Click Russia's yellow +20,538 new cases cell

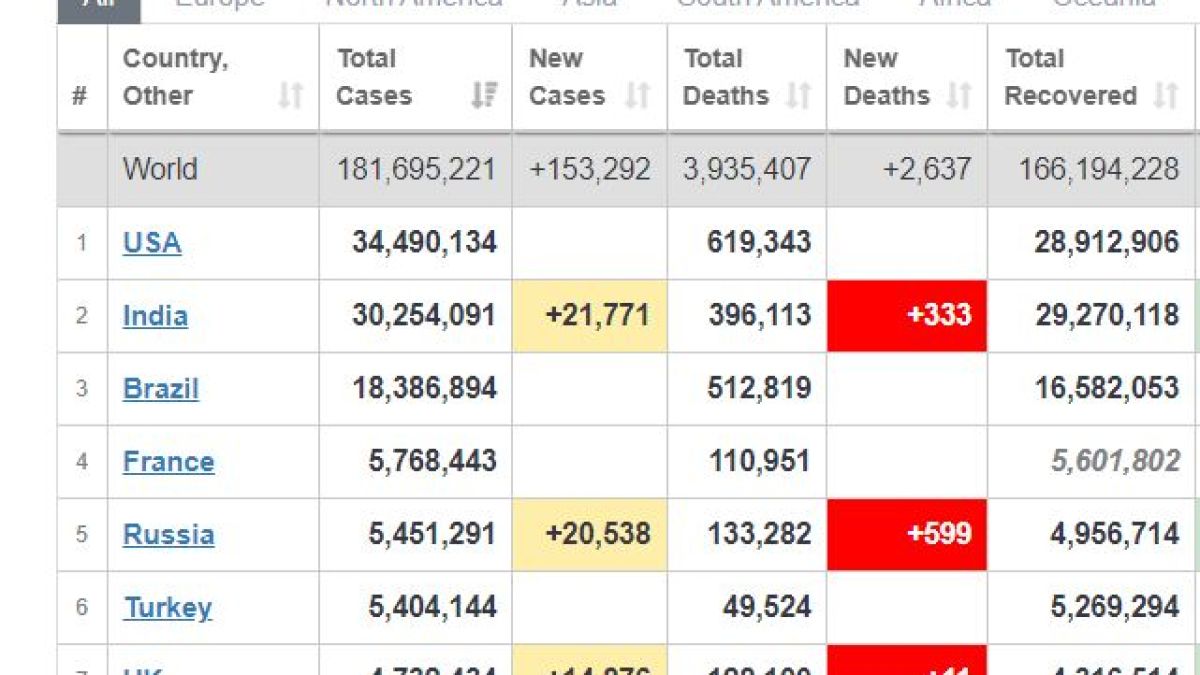click(x=590, y=535)
